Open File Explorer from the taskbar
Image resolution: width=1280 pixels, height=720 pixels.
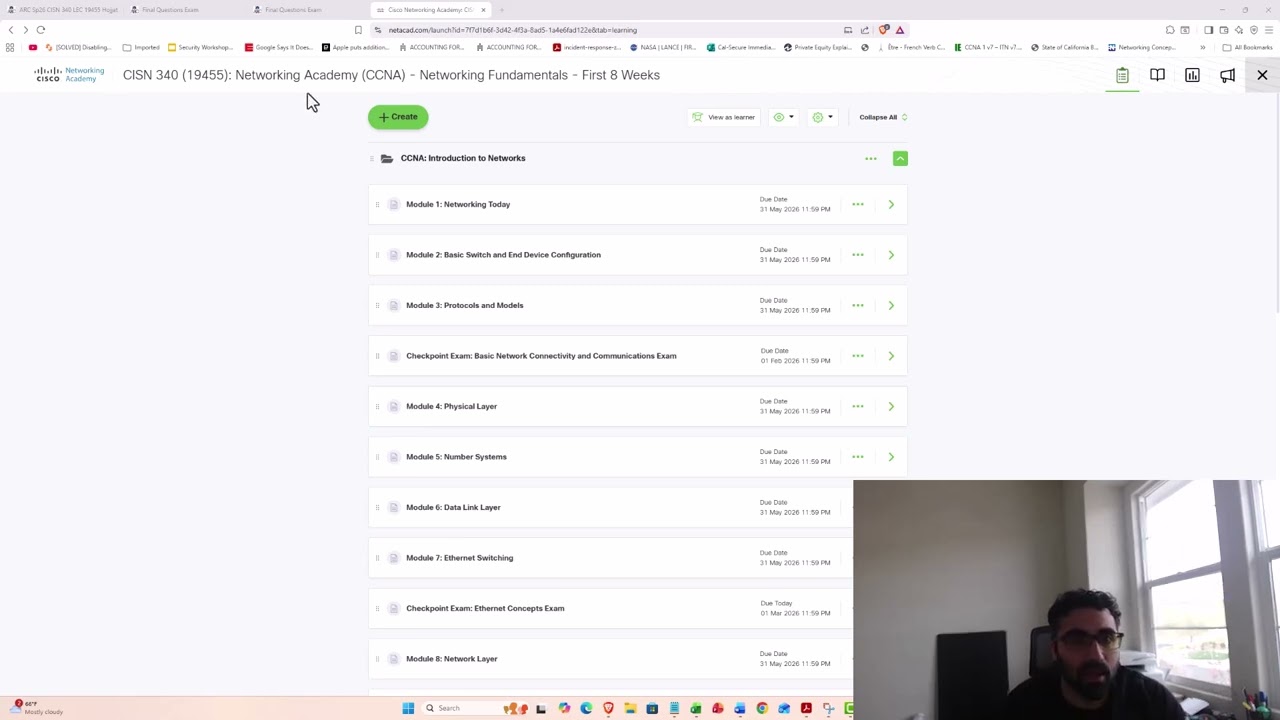click(x=630, y=708)
